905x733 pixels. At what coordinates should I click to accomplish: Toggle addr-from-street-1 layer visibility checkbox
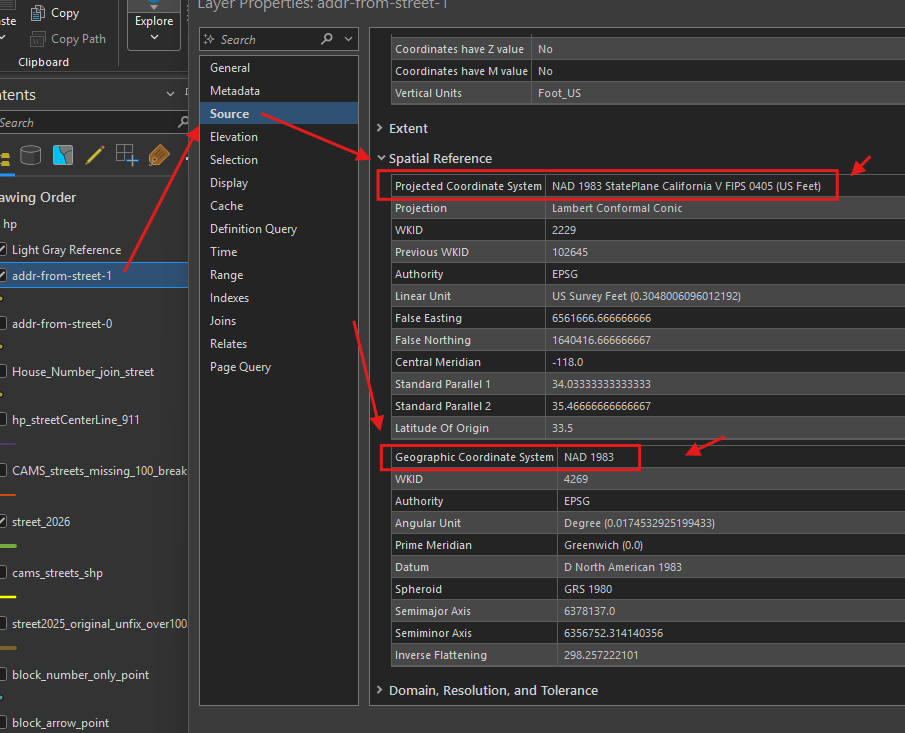click(2, 275)
